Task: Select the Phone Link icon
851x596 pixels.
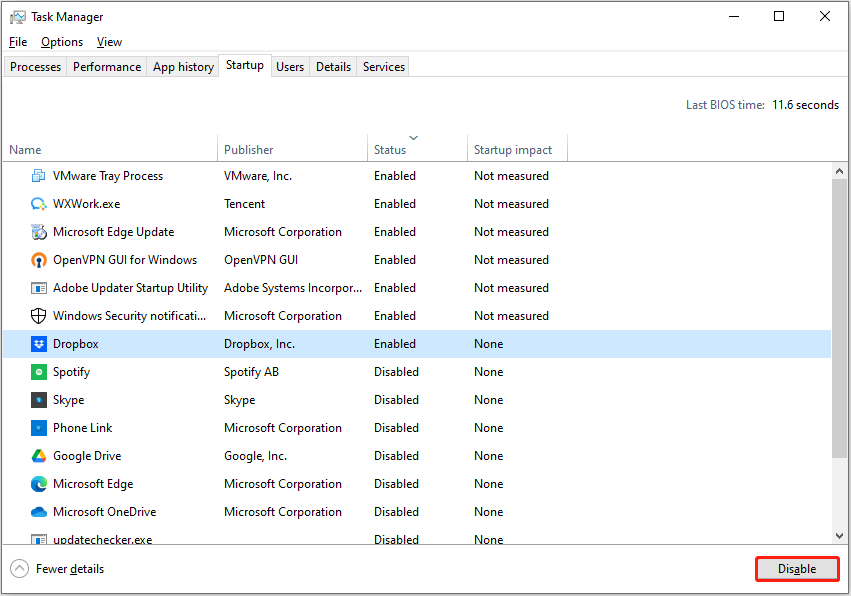Action: [38, 427]
